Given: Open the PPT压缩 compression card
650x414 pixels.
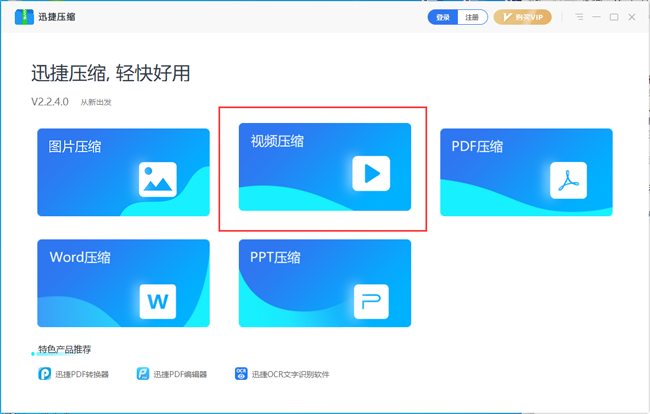Looking at the screenshot, I should point(325,283).
